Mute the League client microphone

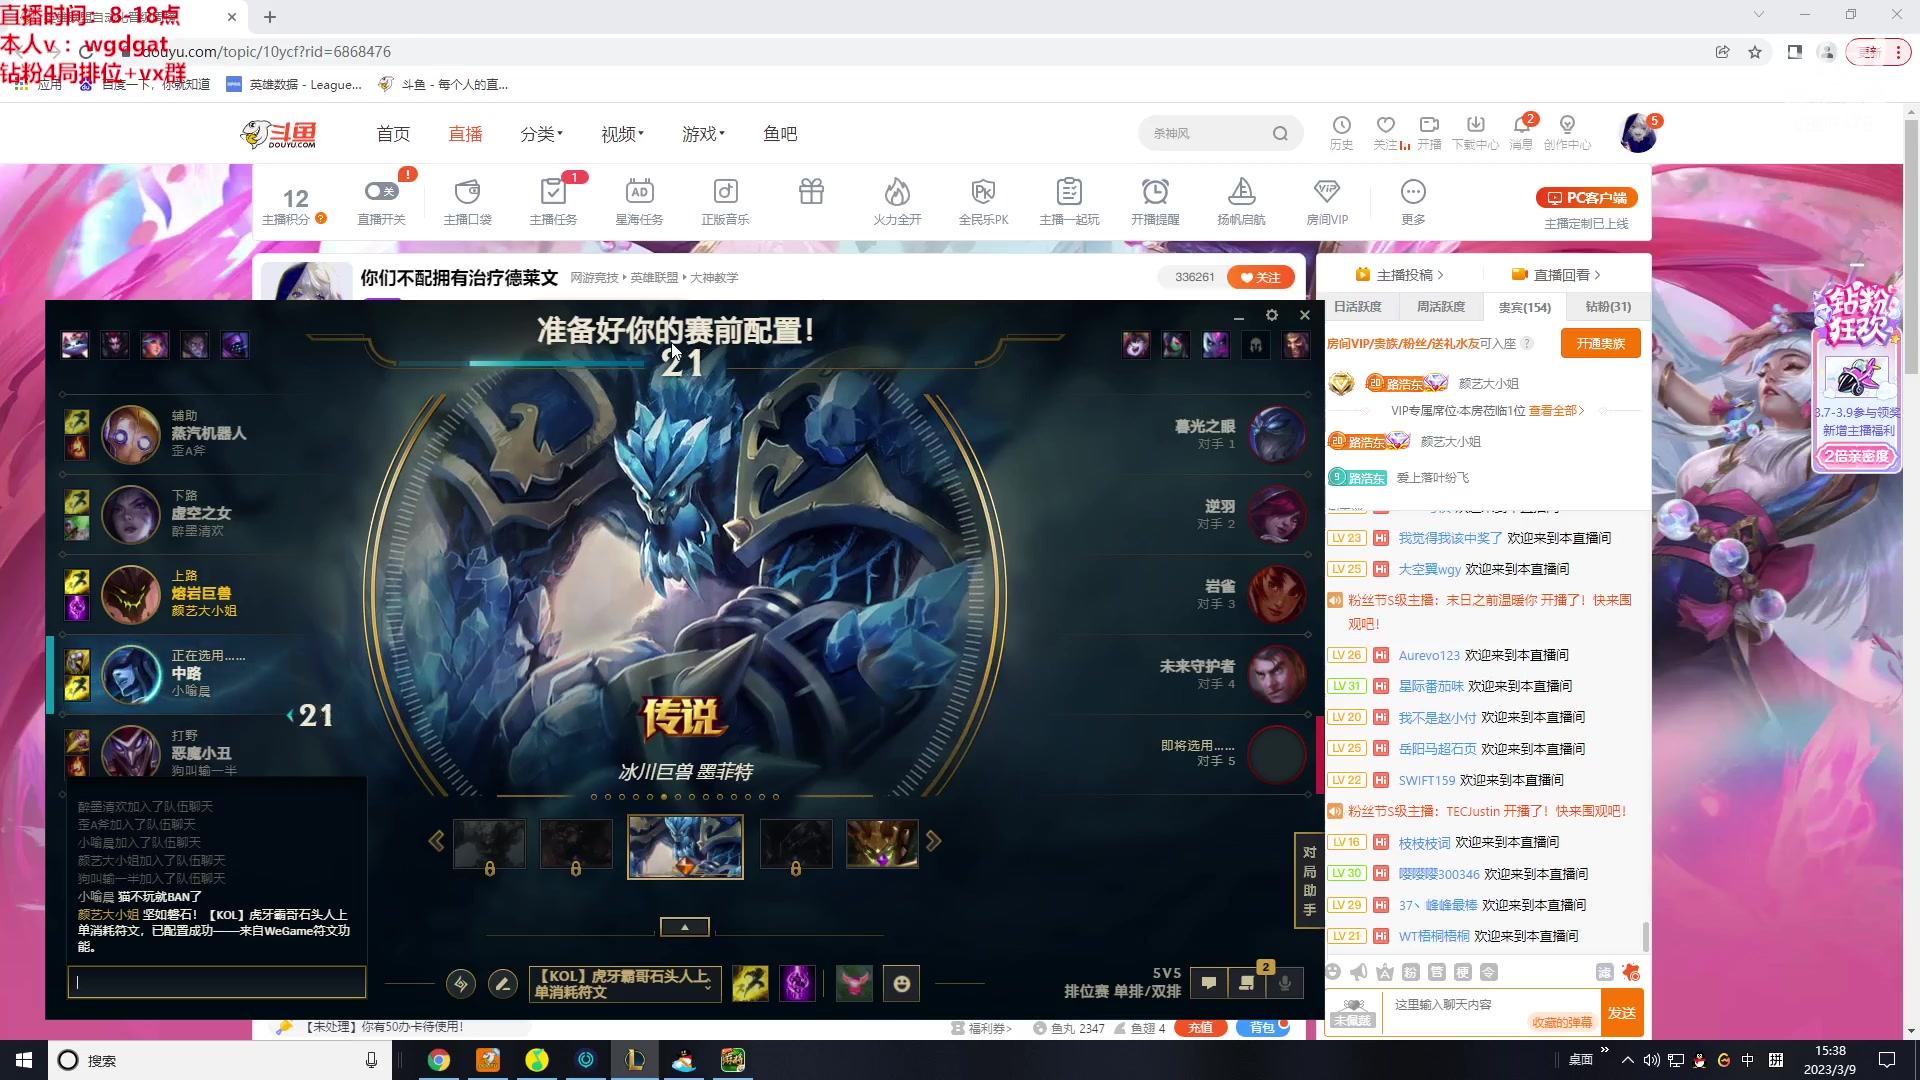[1285, 983]
